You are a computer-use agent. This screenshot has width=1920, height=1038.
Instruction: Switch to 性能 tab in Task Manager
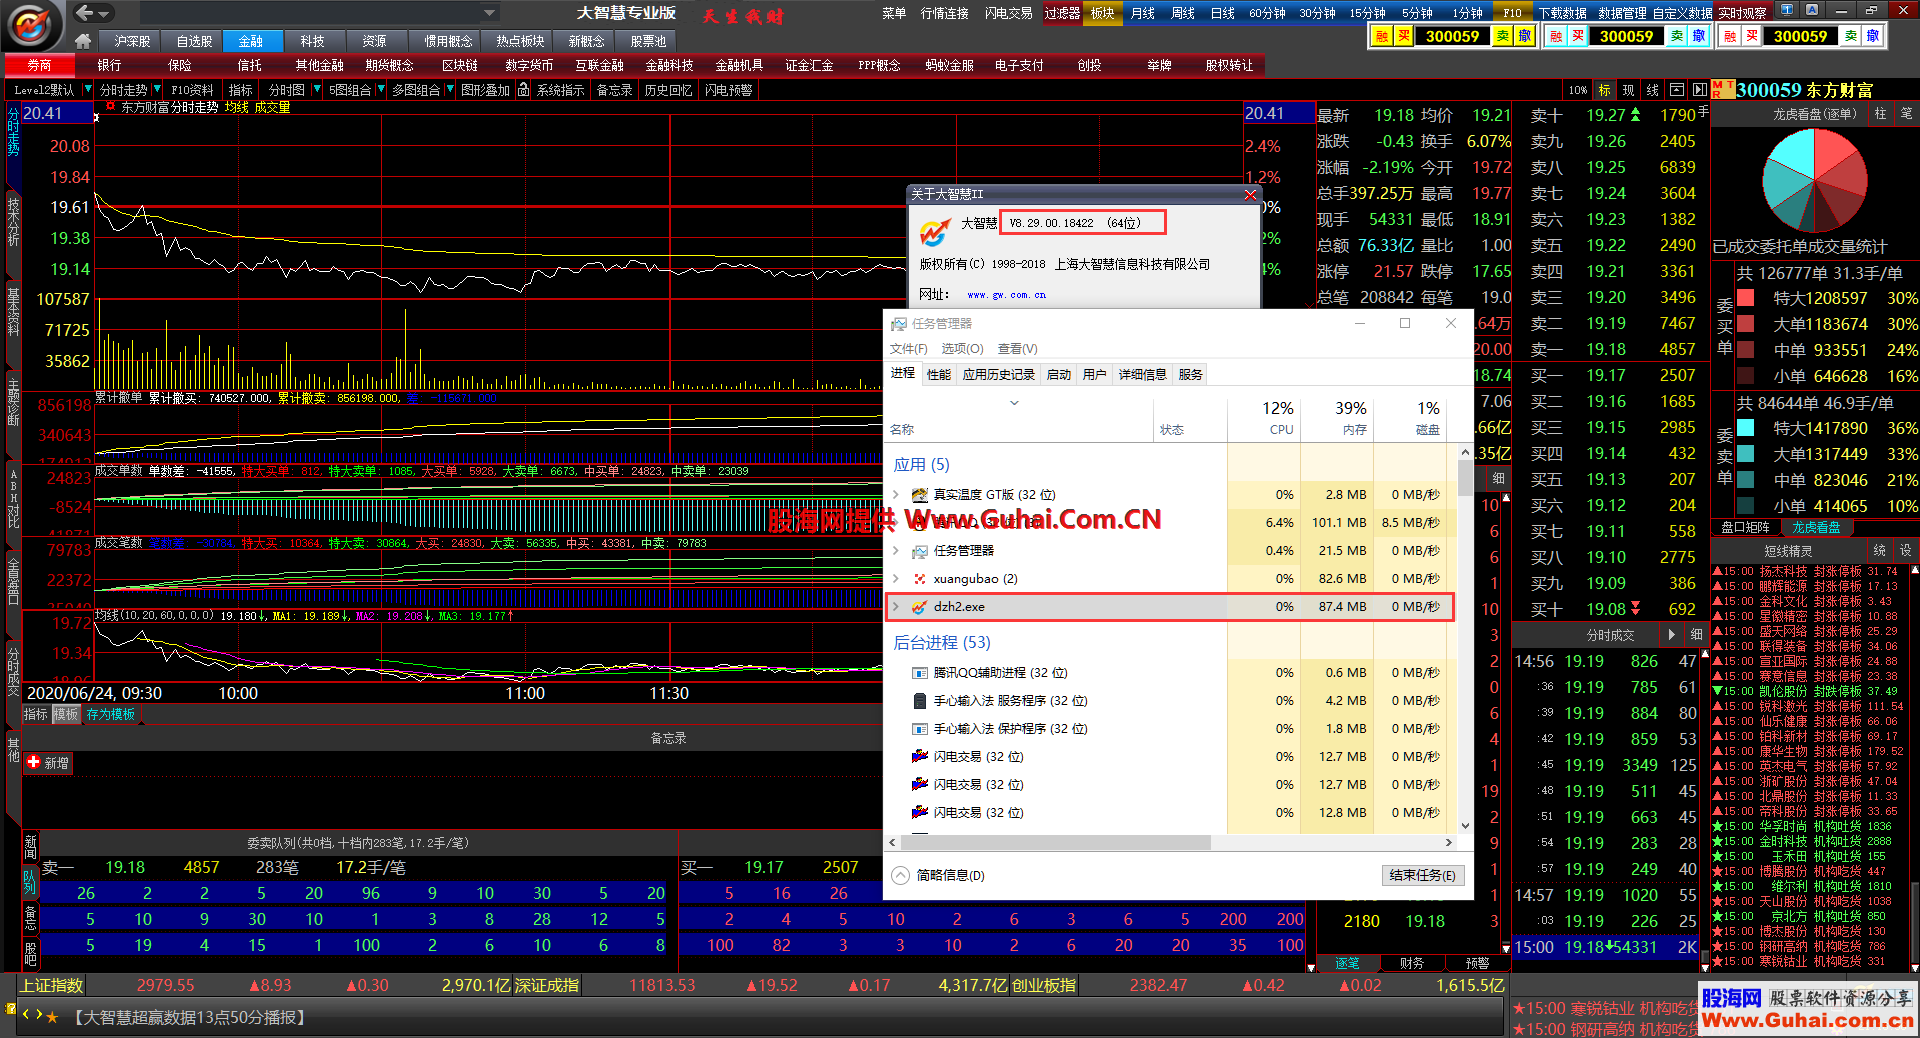(939, 374)
